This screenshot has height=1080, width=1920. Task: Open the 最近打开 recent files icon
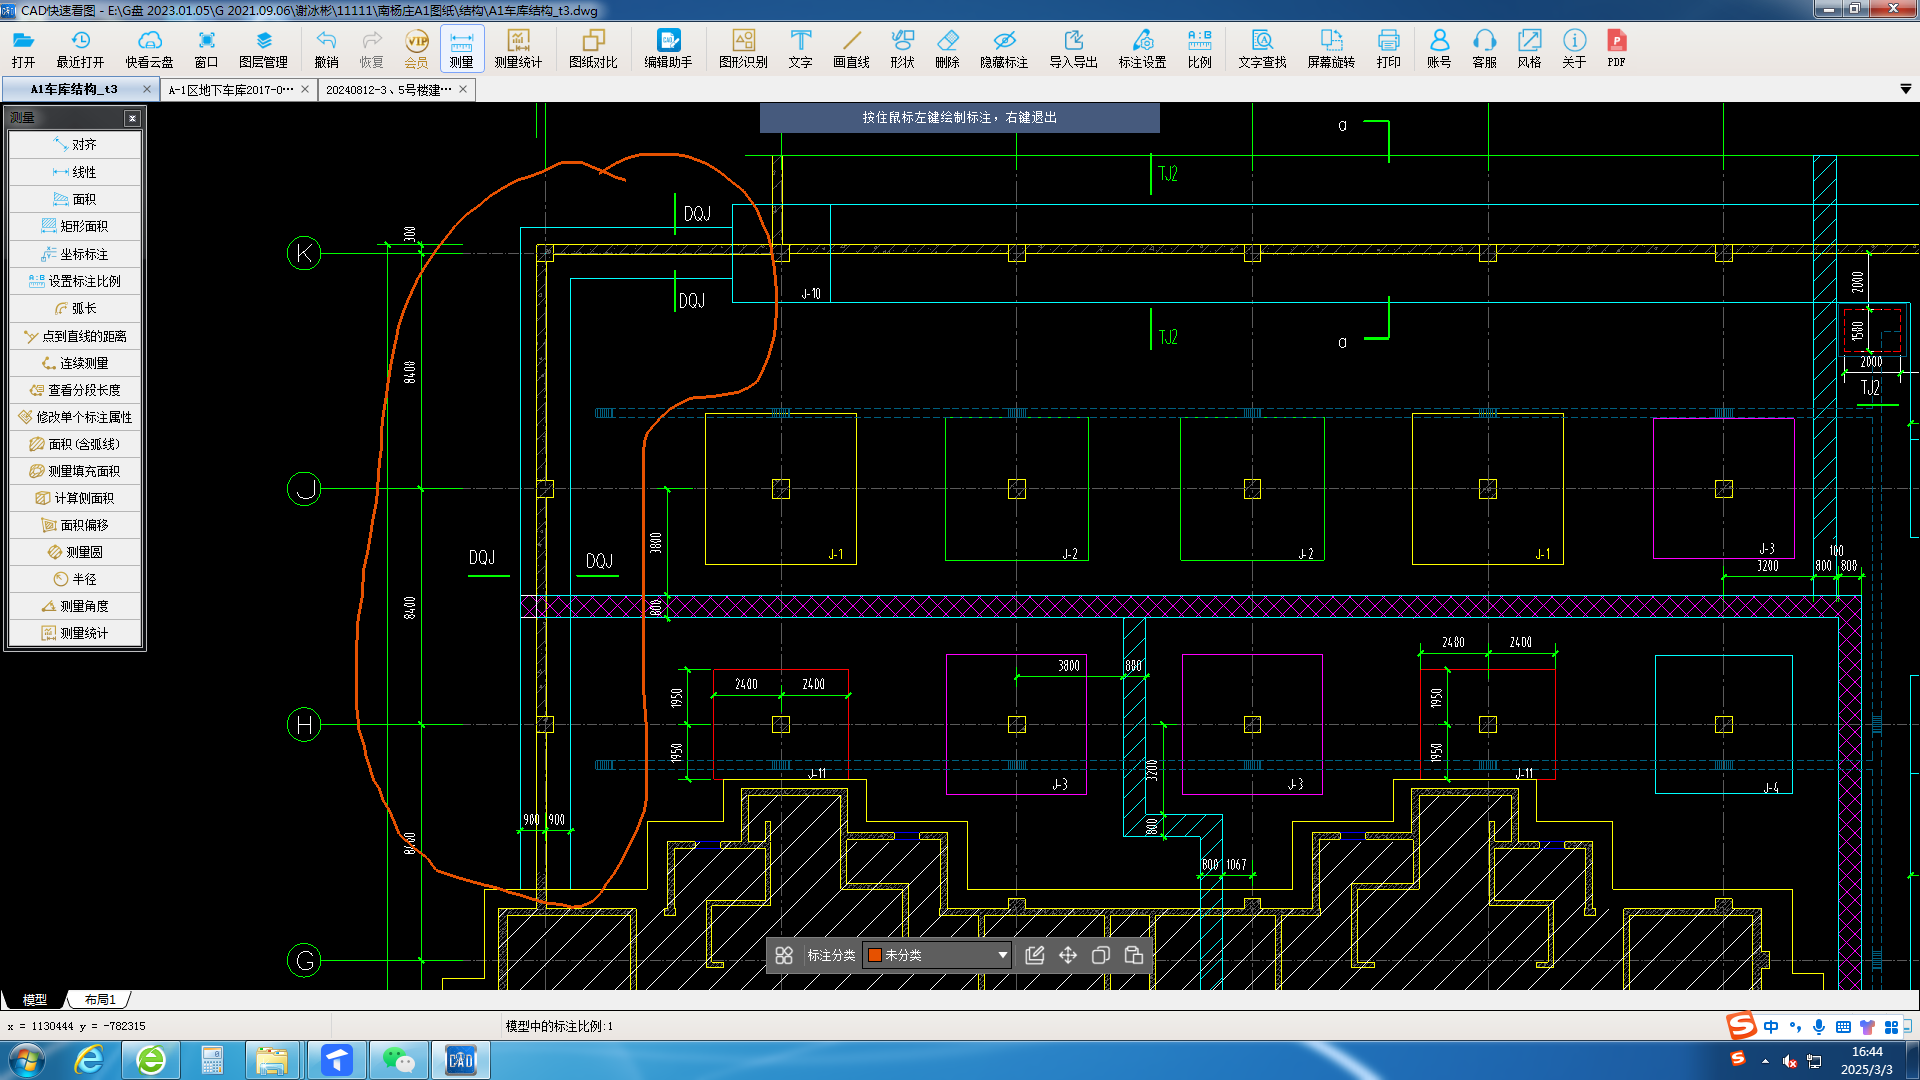tap(80, 48)
